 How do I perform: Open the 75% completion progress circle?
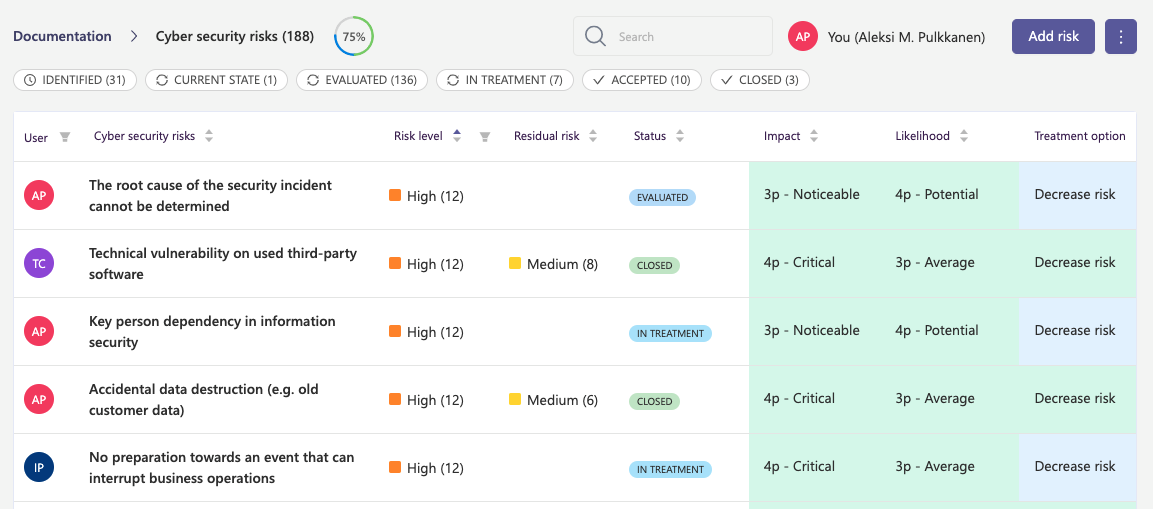(x=354, y=37)
